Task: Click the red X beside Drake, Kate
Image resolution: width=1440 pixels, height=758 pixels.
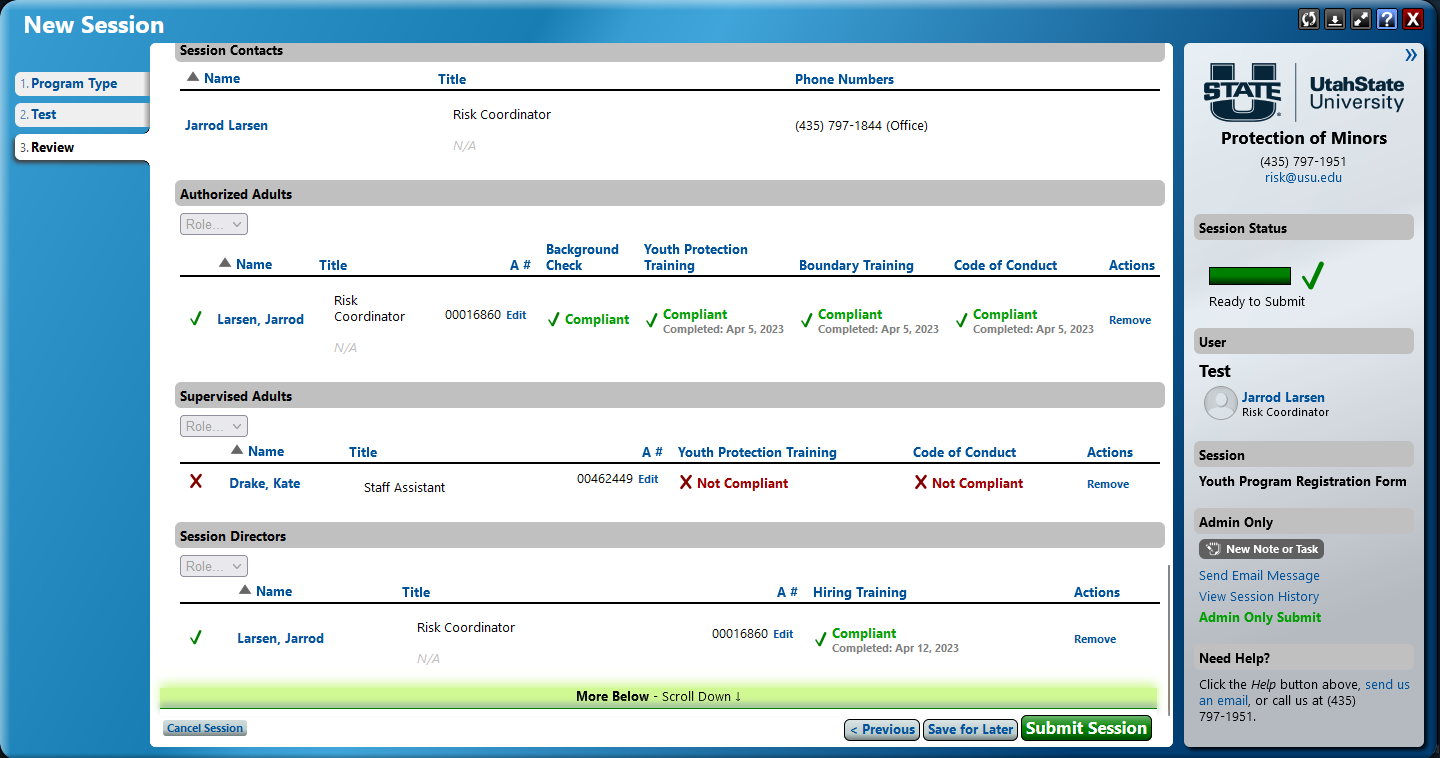Action: coord(196,482)
